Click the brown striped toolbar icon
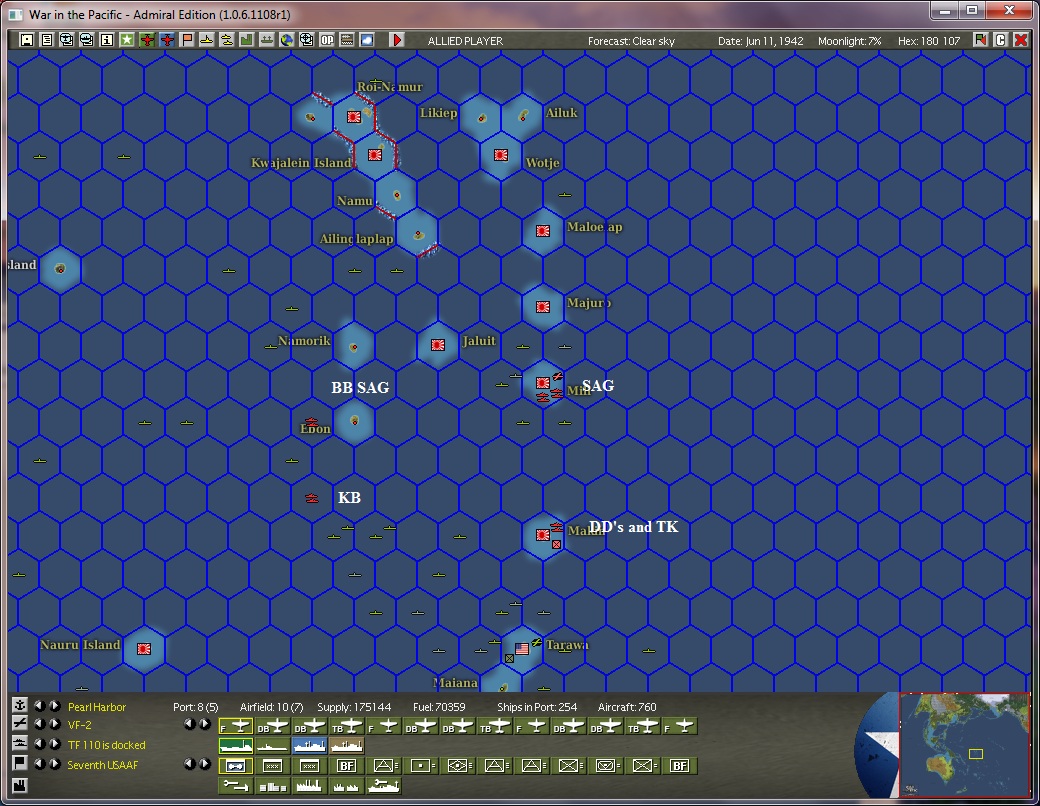 tap(347, 40)
